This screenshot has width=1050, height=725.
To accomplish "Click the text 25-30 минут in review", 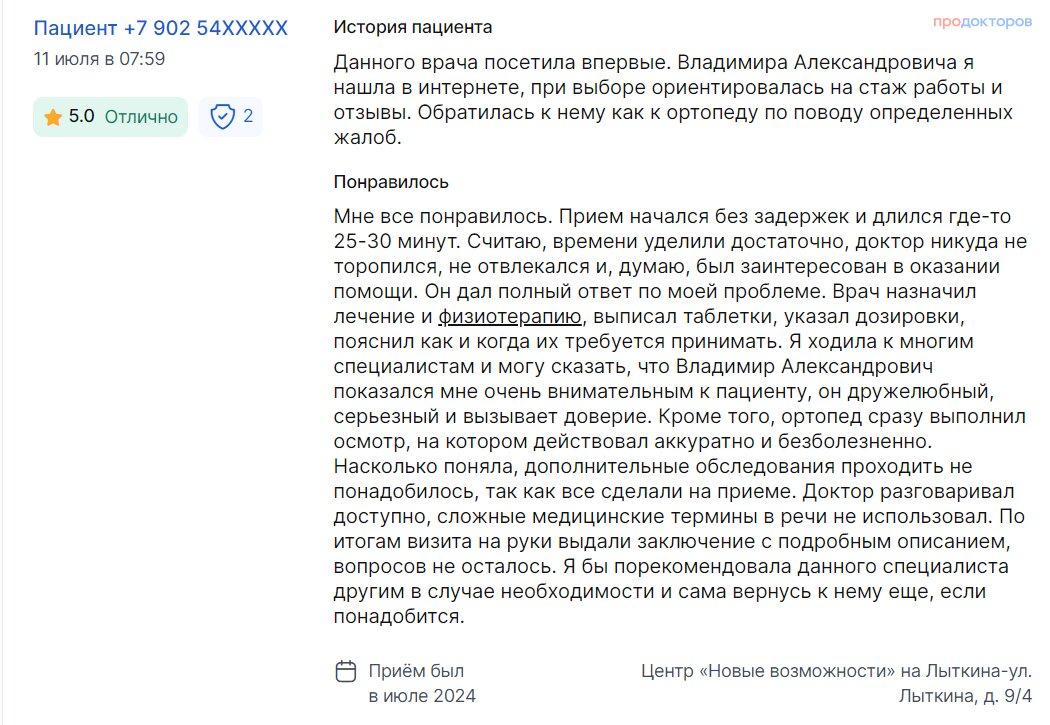I will tap(397, 241).
